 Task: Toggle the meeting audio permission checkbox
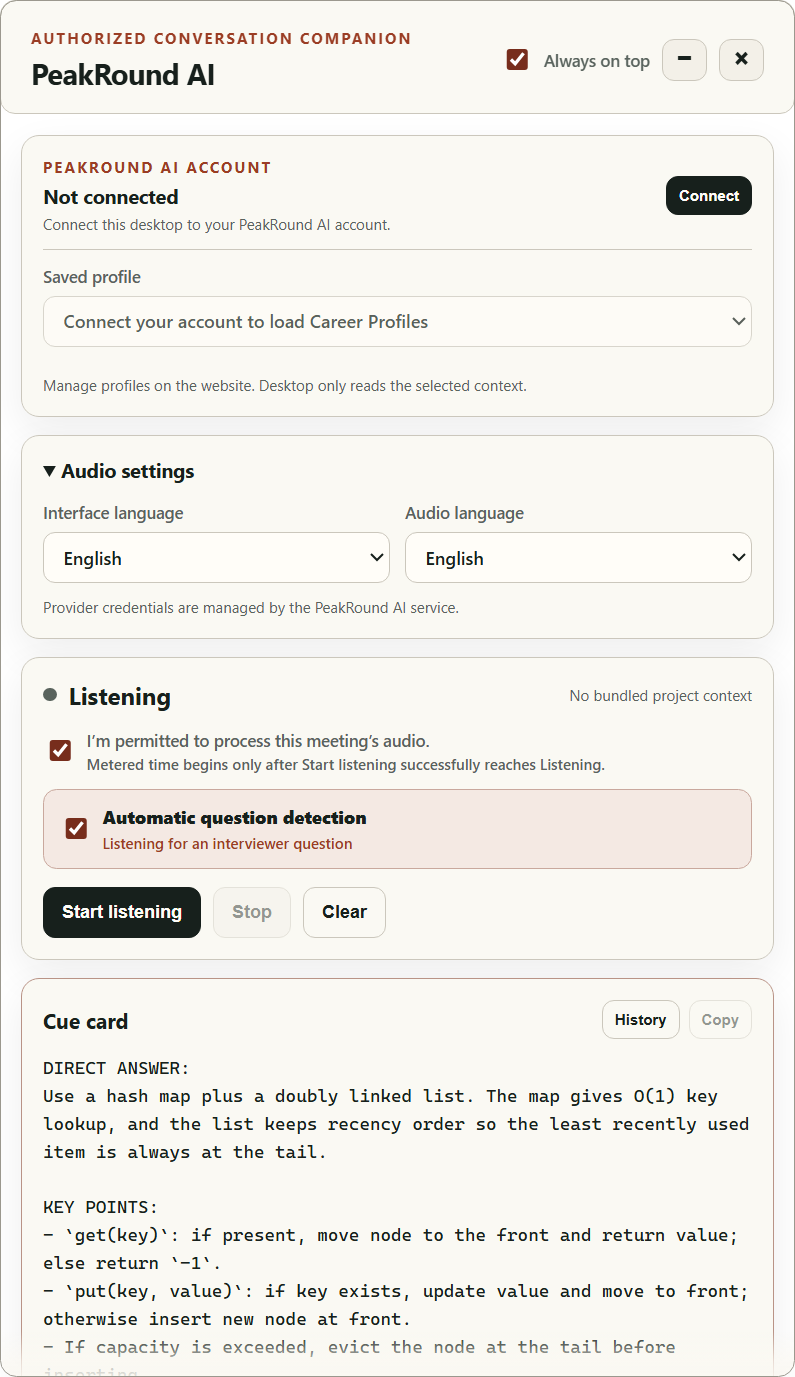click(60, 750)
